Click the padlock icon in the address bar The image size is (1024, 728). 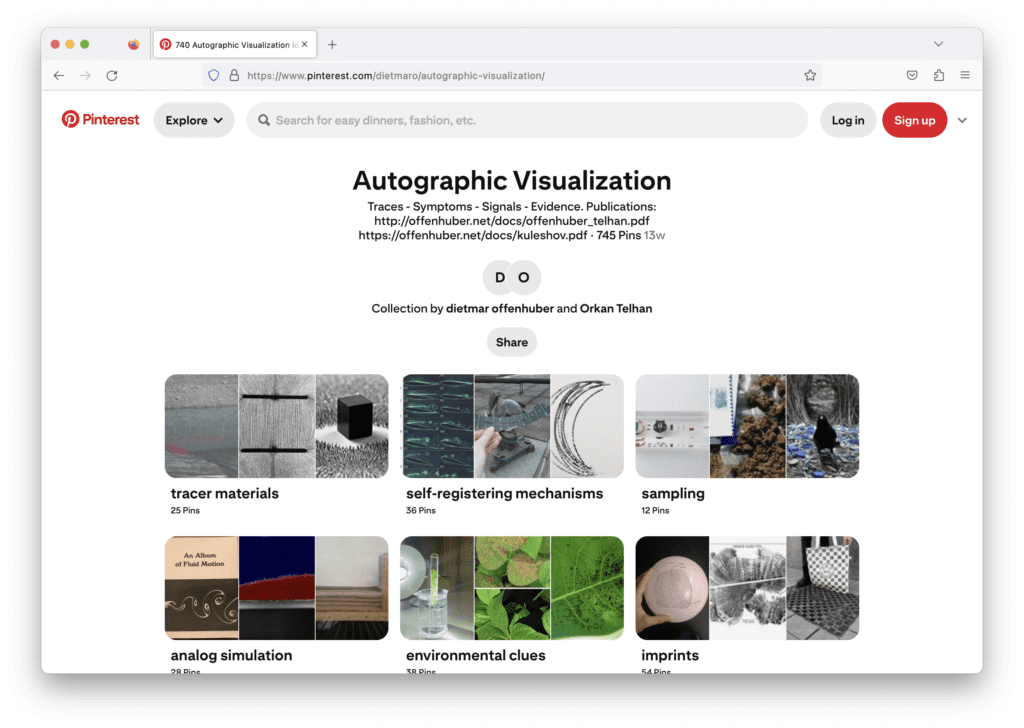pyautogui.click(x=233, y=75)
